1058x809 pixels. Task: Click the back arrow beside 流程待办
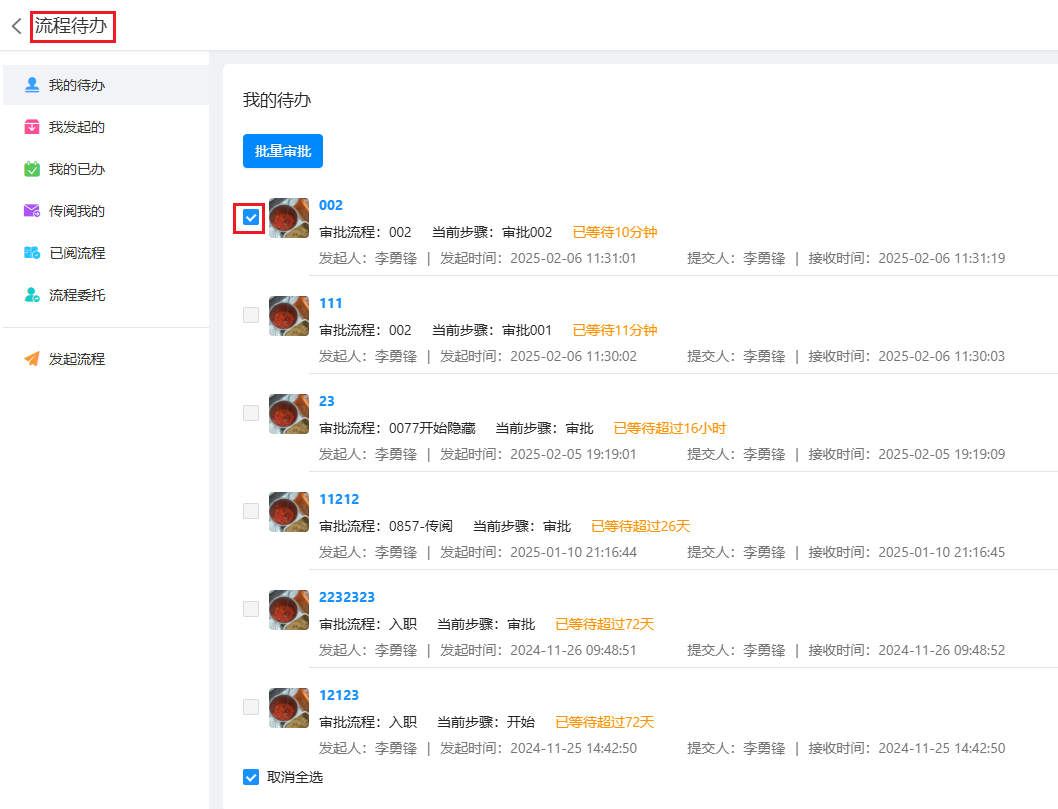pyautogui.click(x=16, y=26)
